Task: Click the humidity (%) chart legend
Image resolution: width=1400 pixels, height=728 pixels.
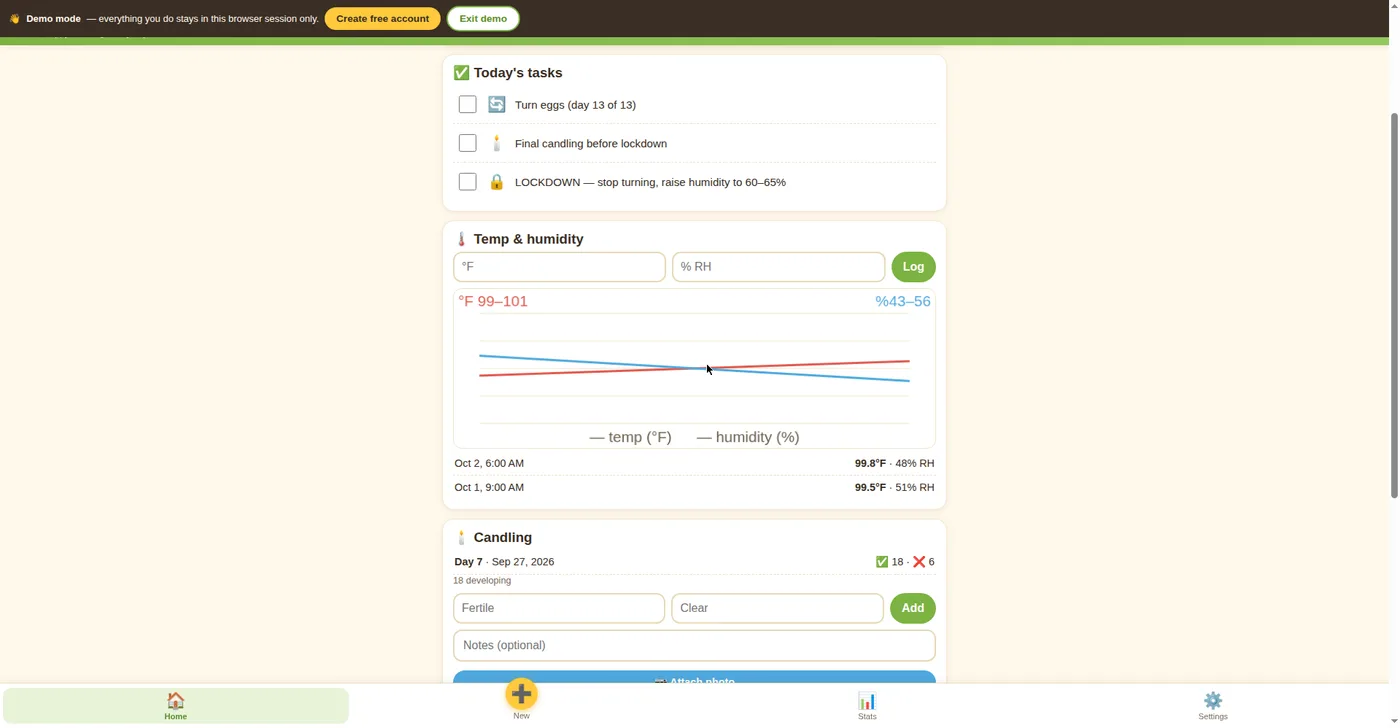Action: pyautogui.click(x=748, y=437)
